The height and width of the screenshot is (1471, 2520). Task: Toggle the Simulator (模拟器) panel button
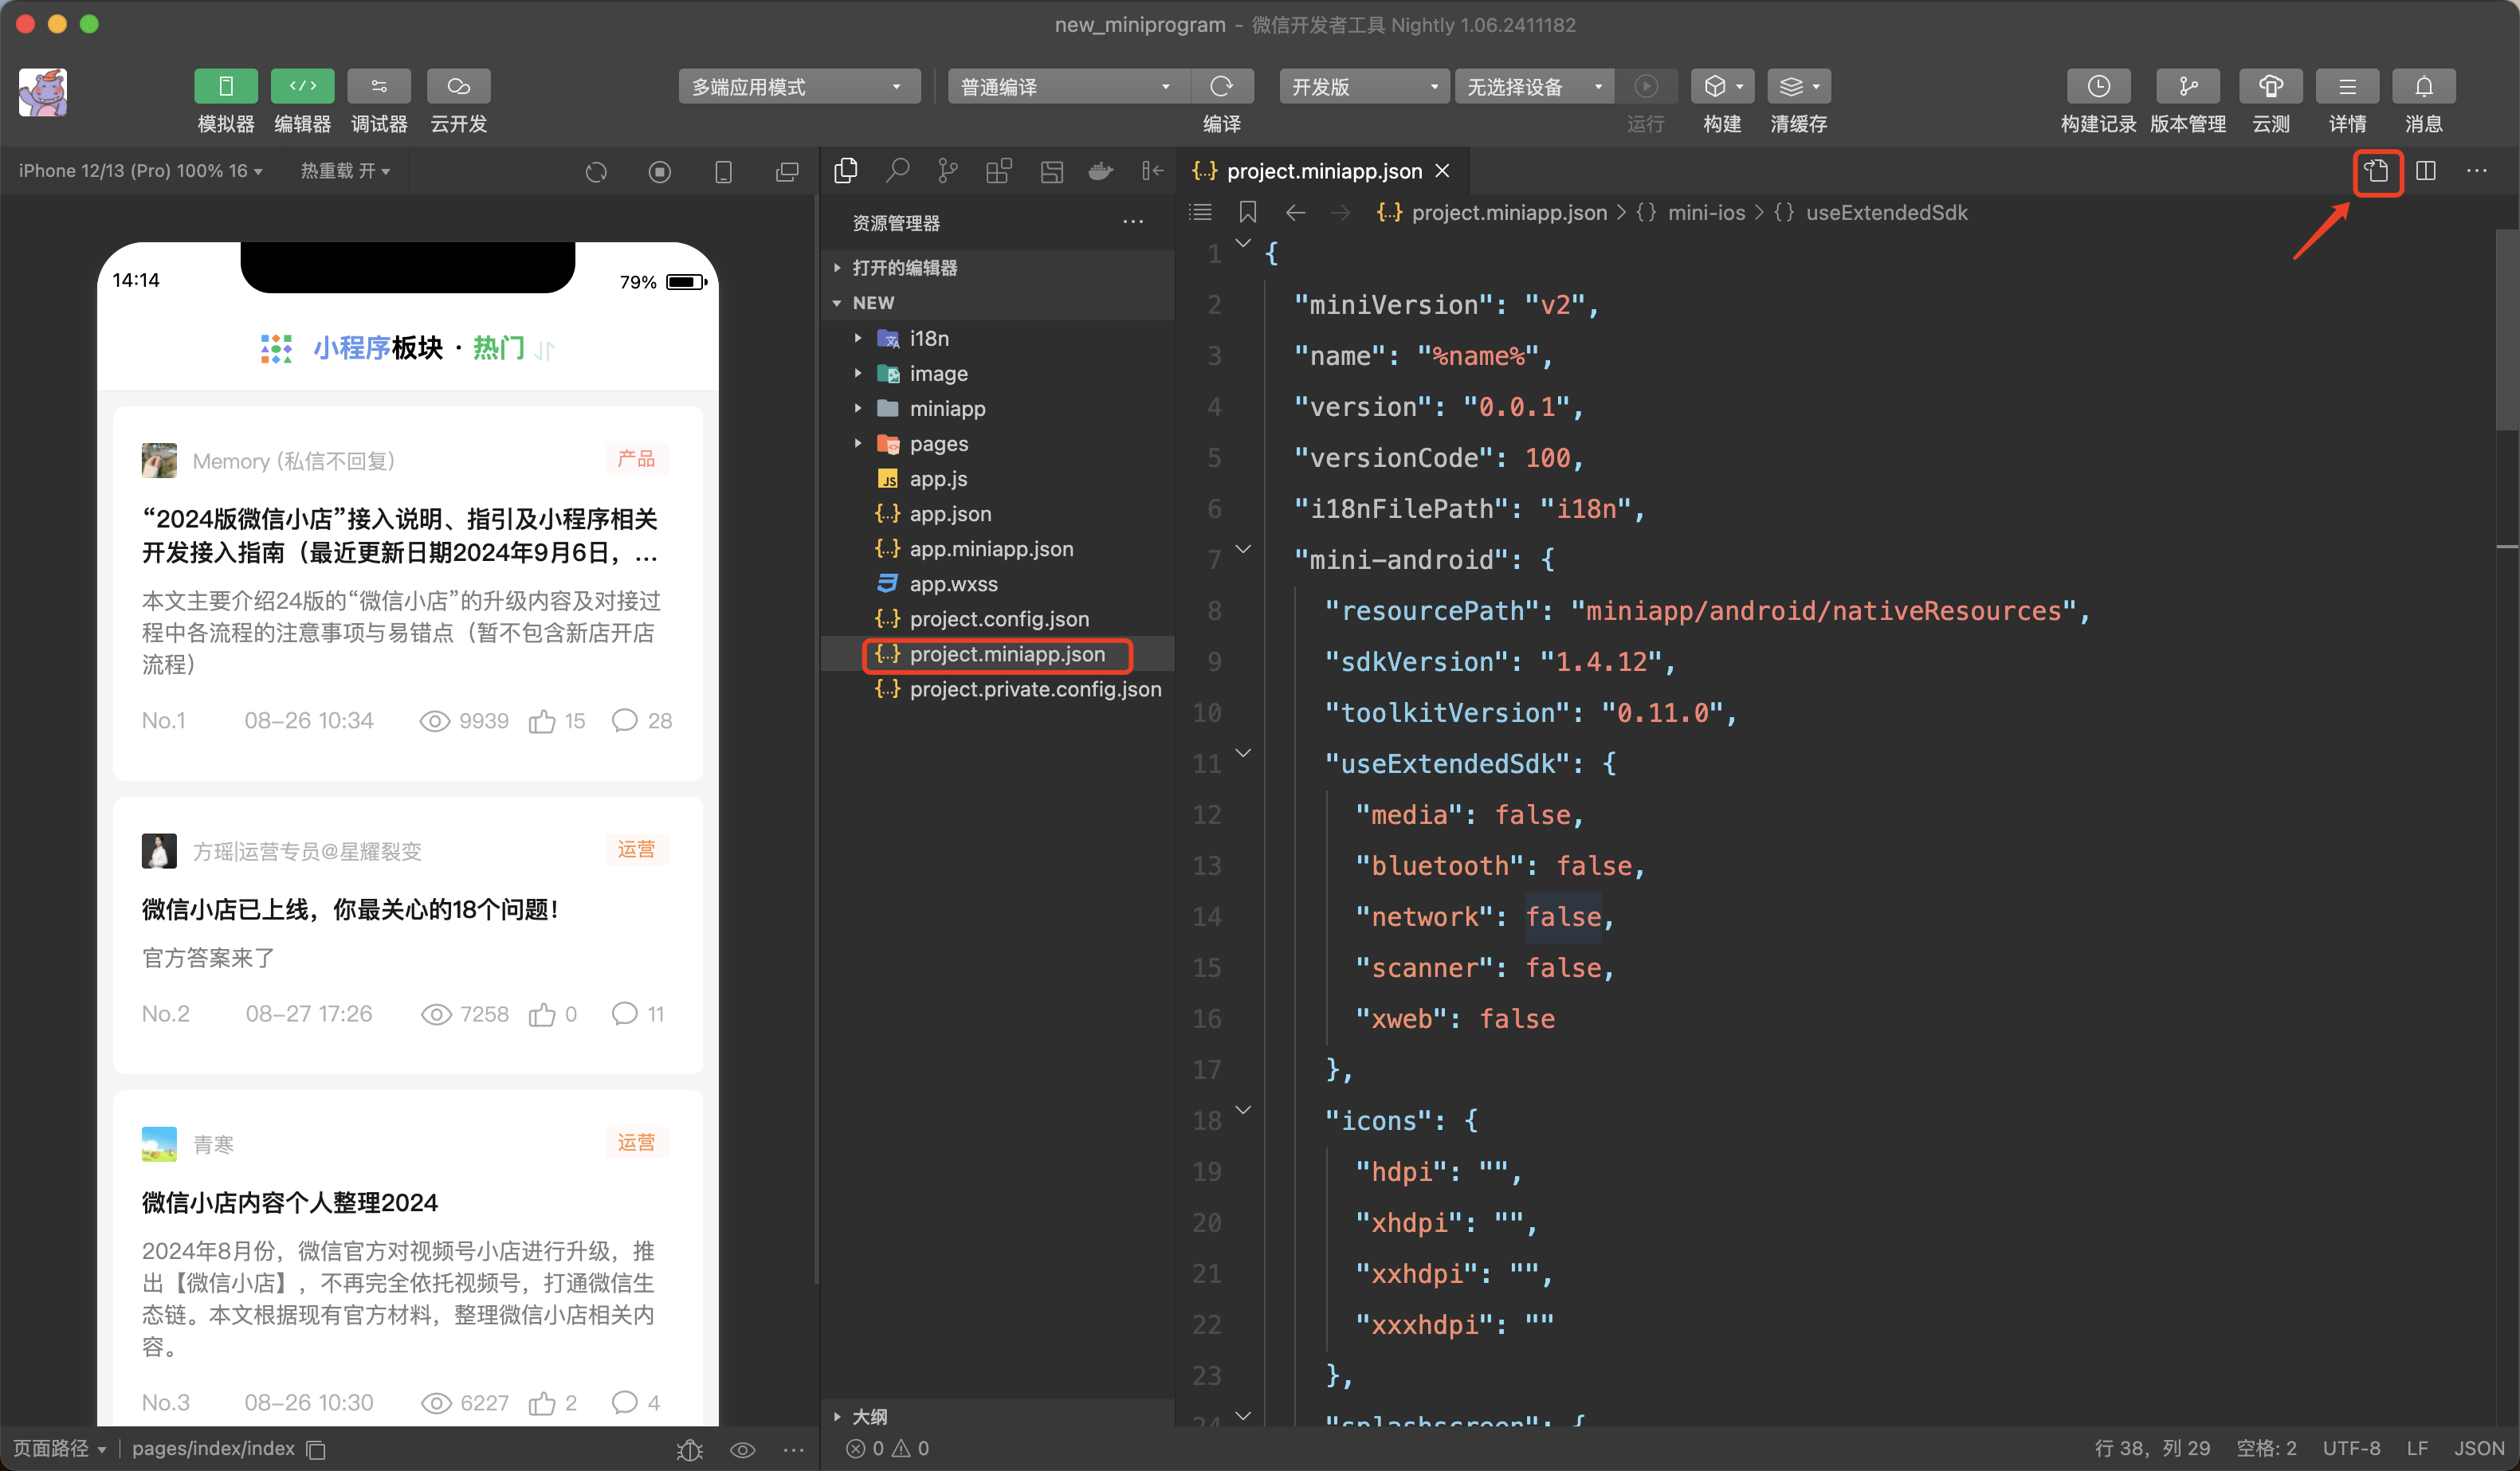click(x=225, y=86)
